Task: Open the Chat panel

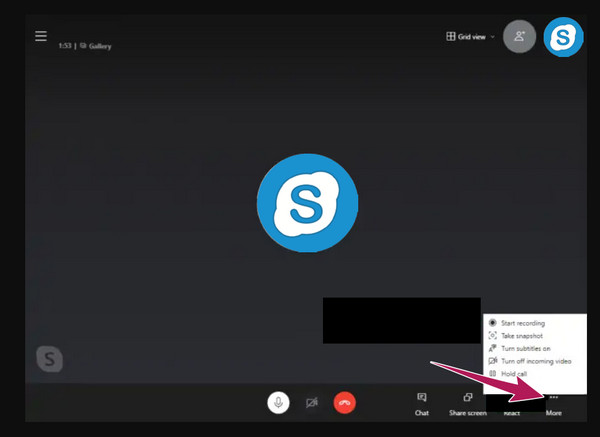Action: (x=422, y=404)
